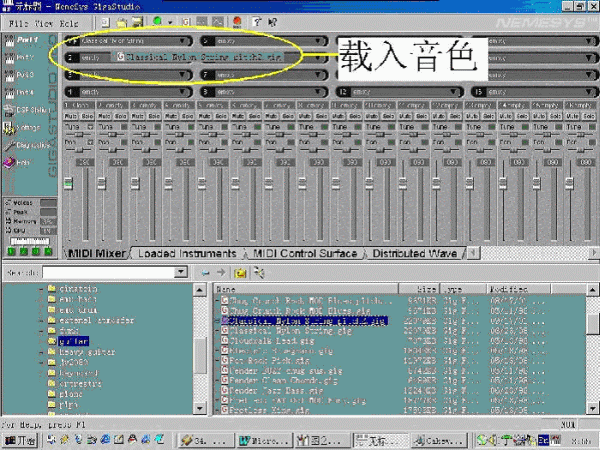
Task: Click the forward arrow in file browser toolbar
Action: (x=221, y=273)
